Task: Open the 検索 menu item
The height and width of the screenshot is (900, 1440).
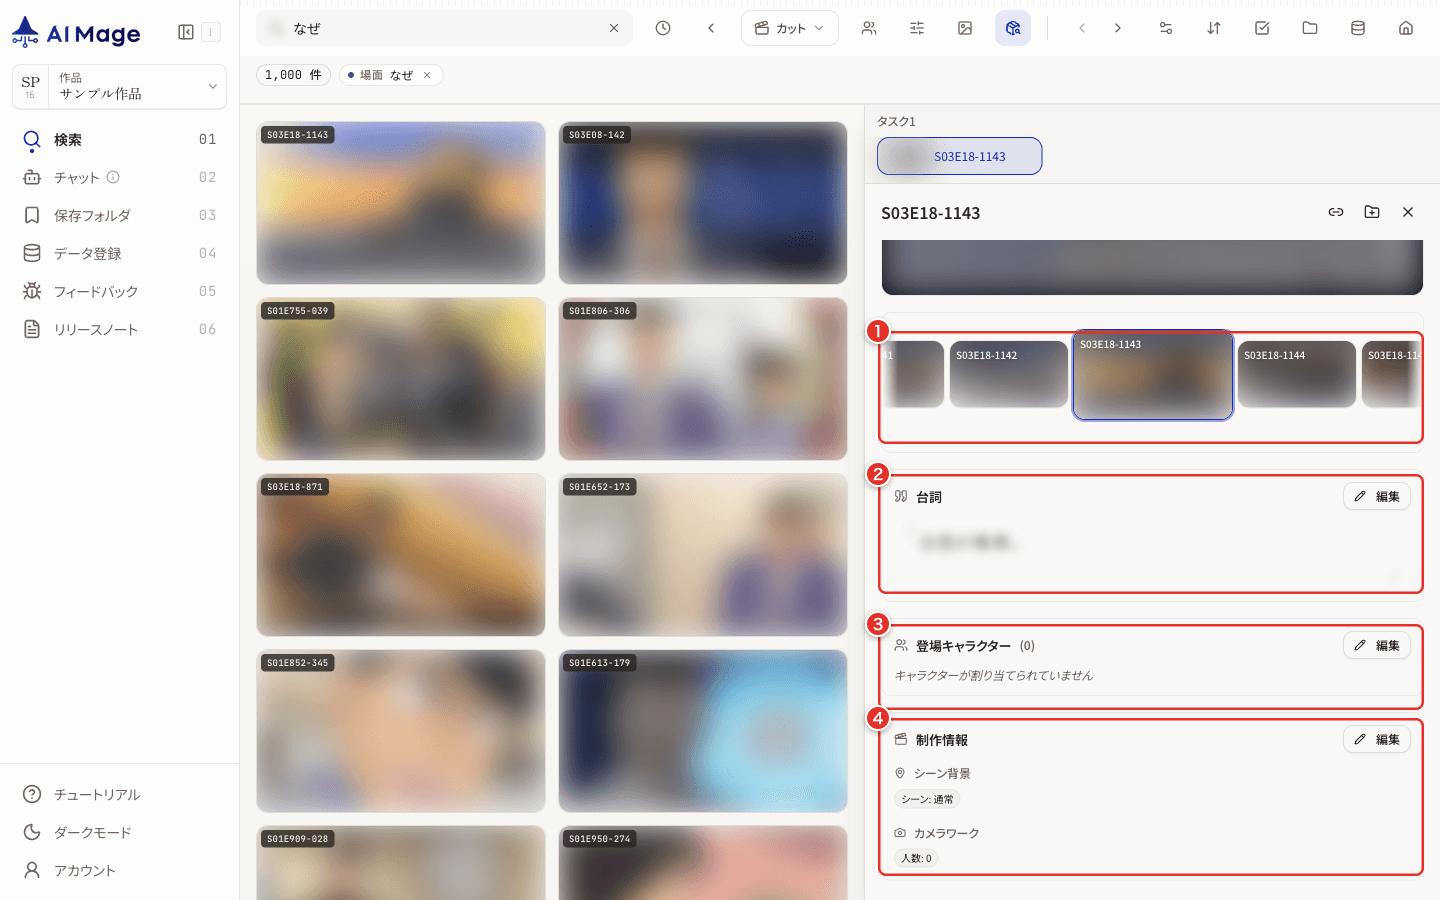Action: click(119, 140)
